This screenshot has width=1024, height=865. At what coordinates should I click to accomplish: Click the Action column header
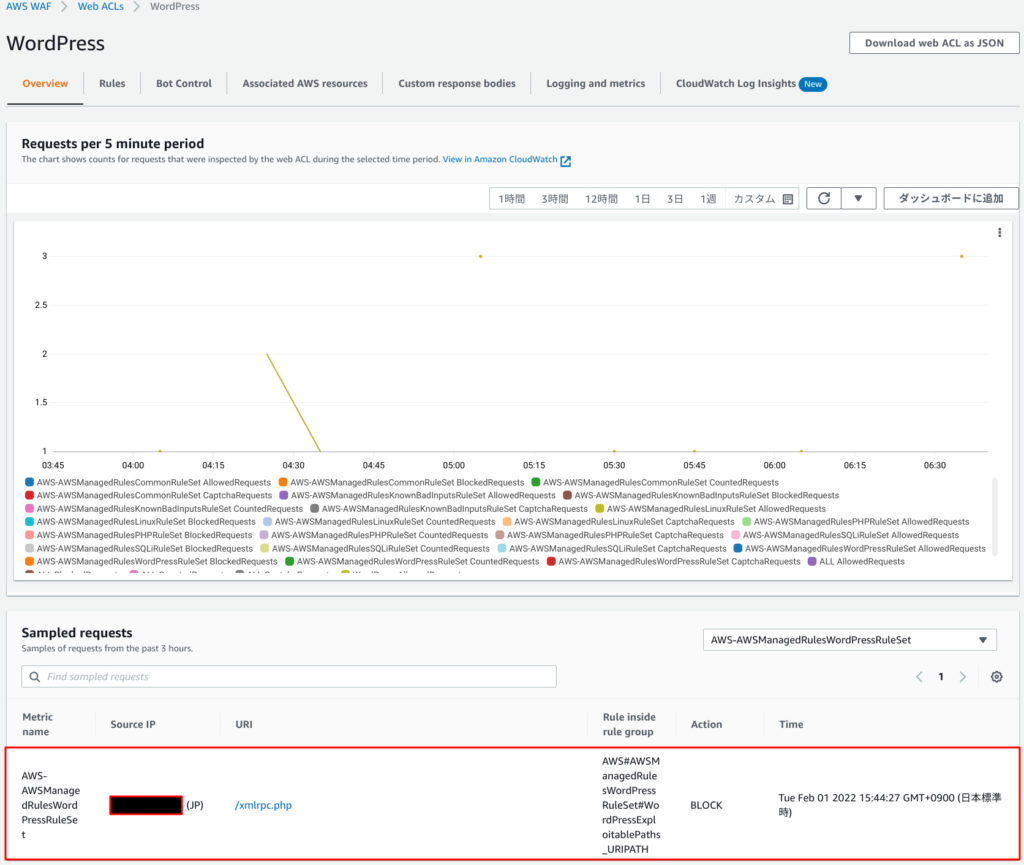(706, 725)
